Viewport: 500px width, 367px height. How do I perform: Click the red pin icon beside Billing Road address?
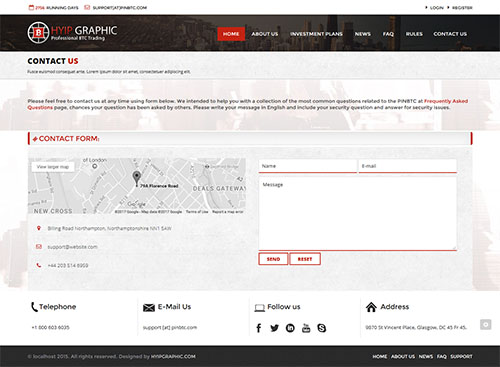click(39, 228)
